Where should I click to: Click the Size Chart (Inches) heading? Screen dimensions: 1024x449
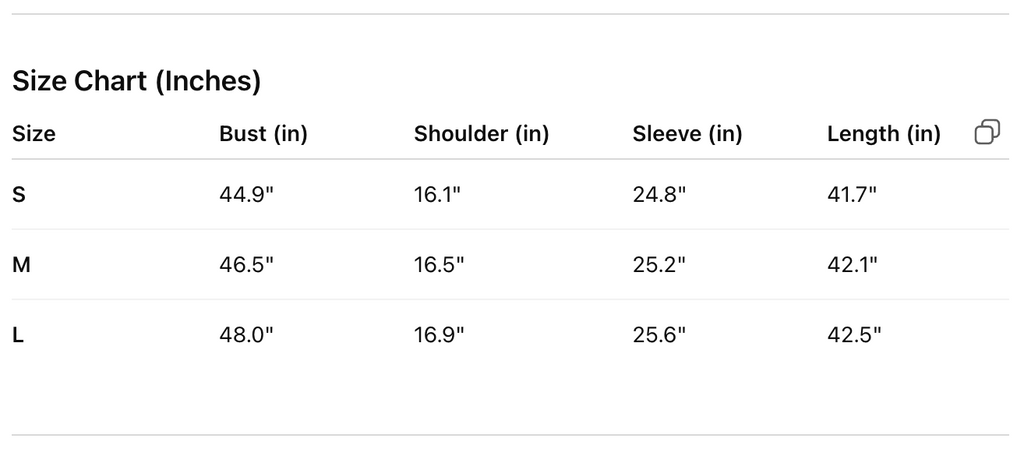pyautogui.click(x=136, y=82)
